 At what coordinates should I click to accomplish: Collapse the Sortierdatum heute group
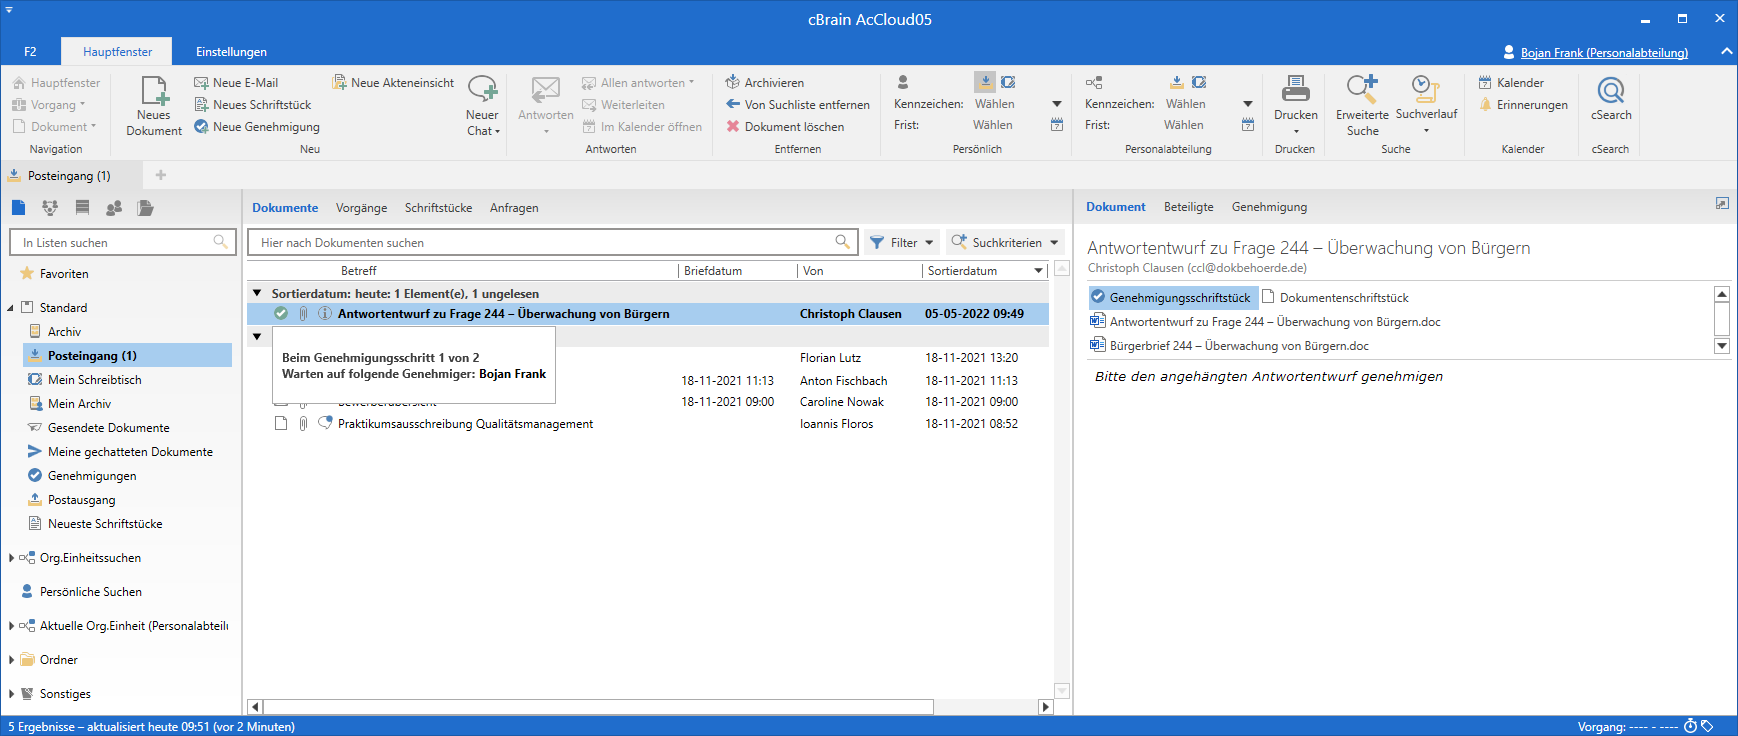tap(257, 293)
